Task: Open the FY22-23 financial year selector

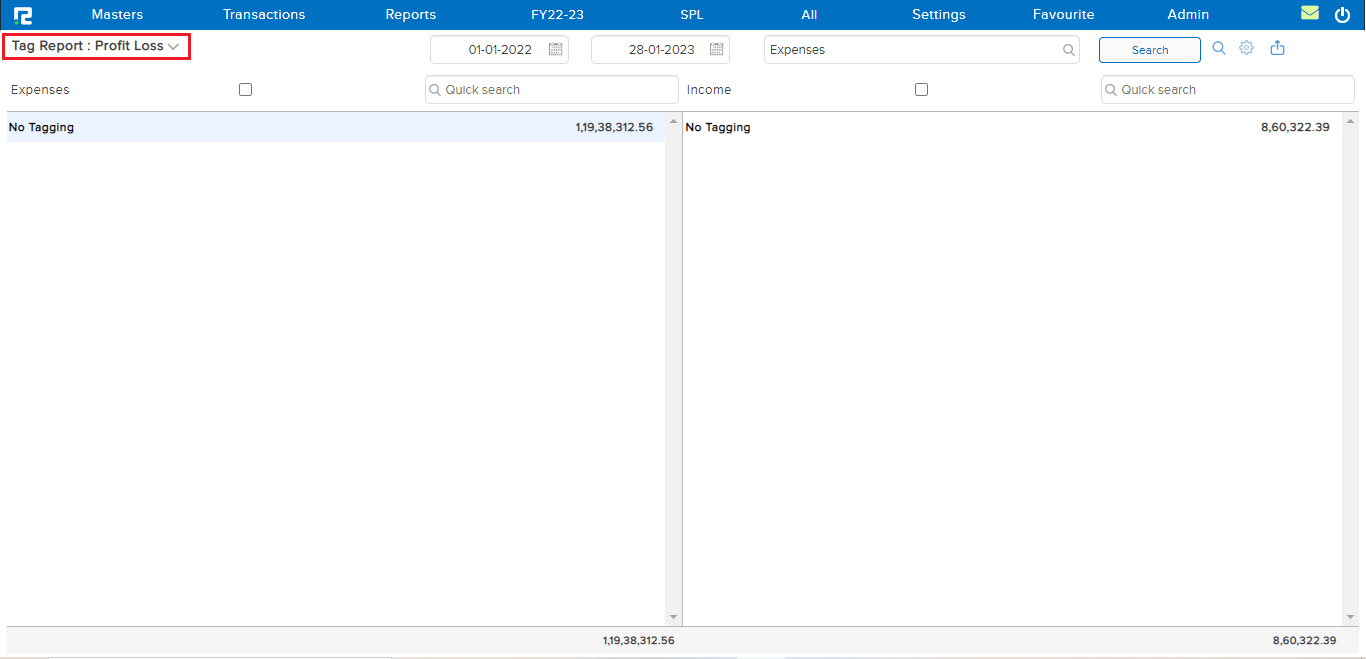Action: pyautogui.click(x=557, y=15)
